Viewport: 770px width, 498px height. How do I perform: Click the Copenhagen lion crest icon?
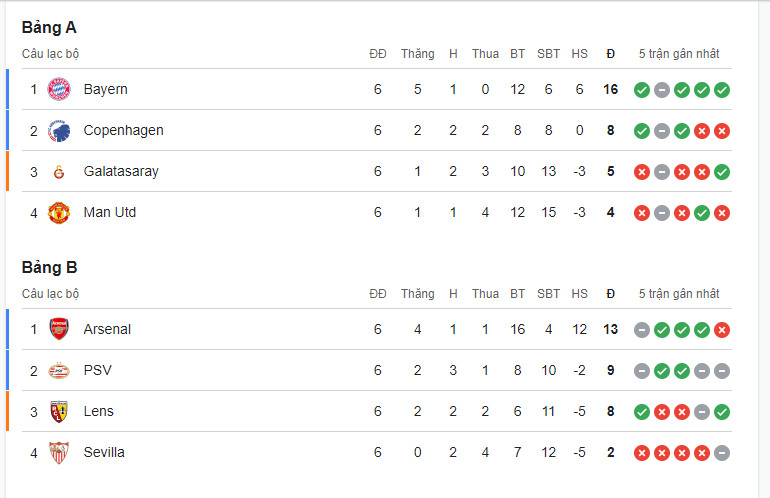59,131
